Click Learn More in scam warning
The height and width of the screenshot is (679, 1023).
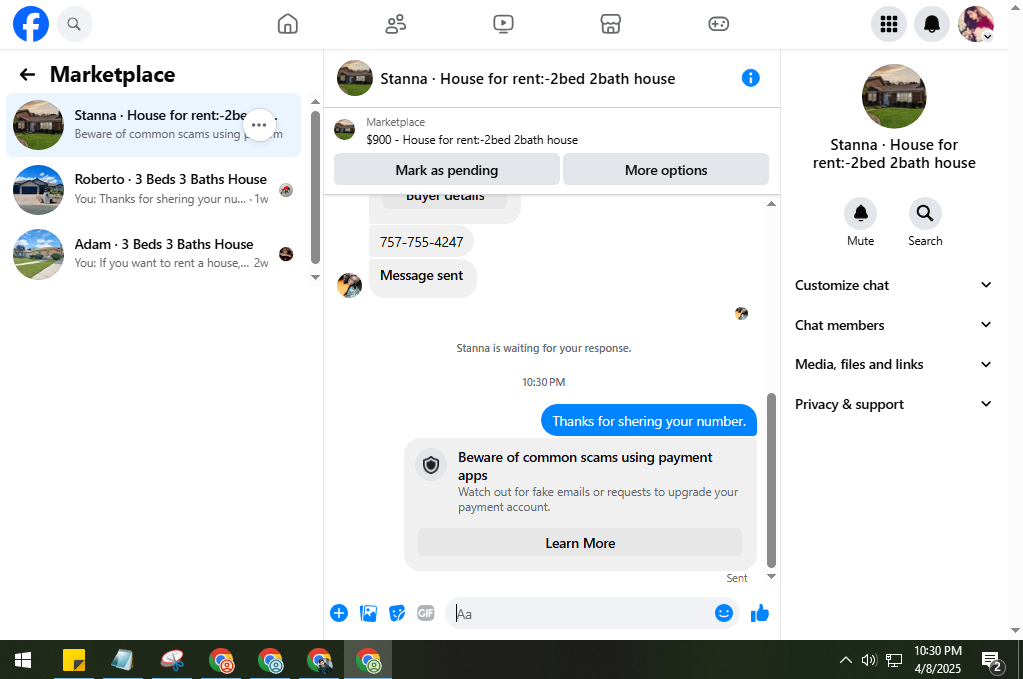579,543
